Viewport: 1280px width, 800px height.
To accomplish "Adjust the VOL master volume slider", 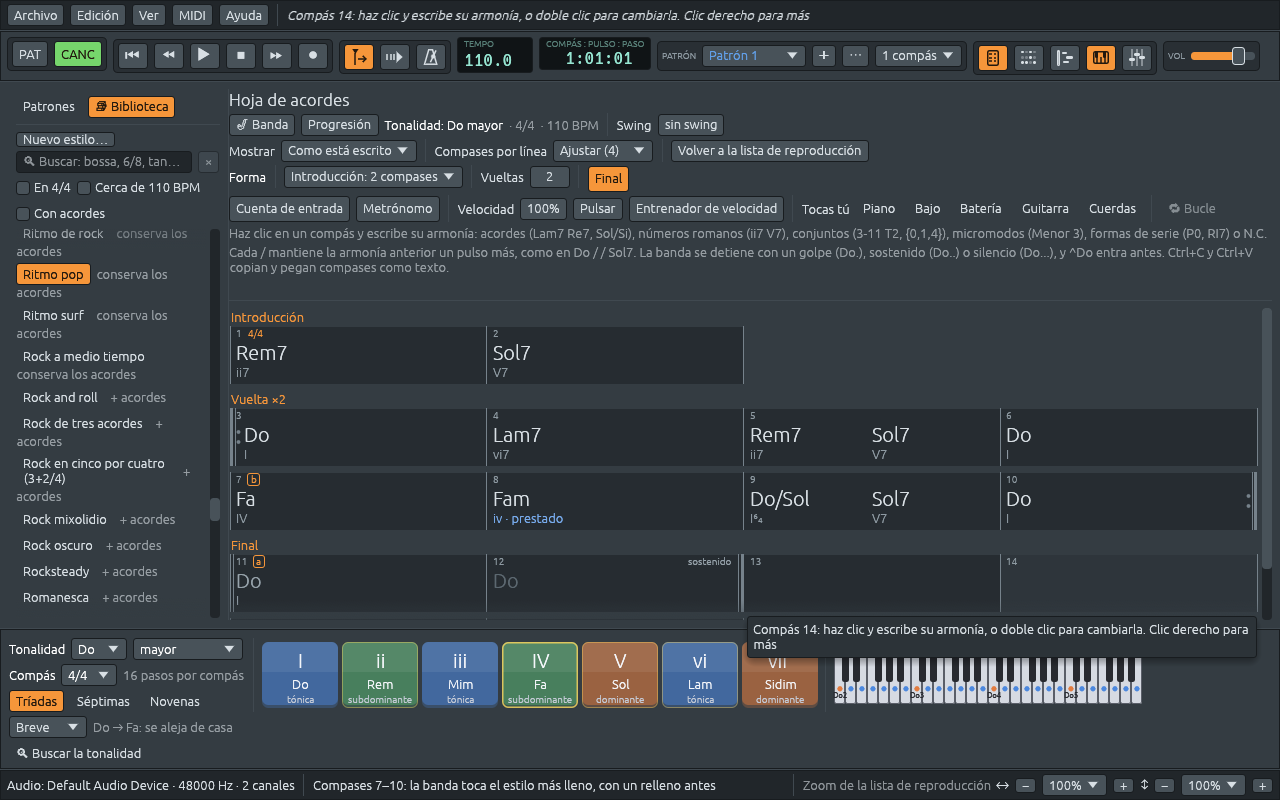I will (1224, 56).
